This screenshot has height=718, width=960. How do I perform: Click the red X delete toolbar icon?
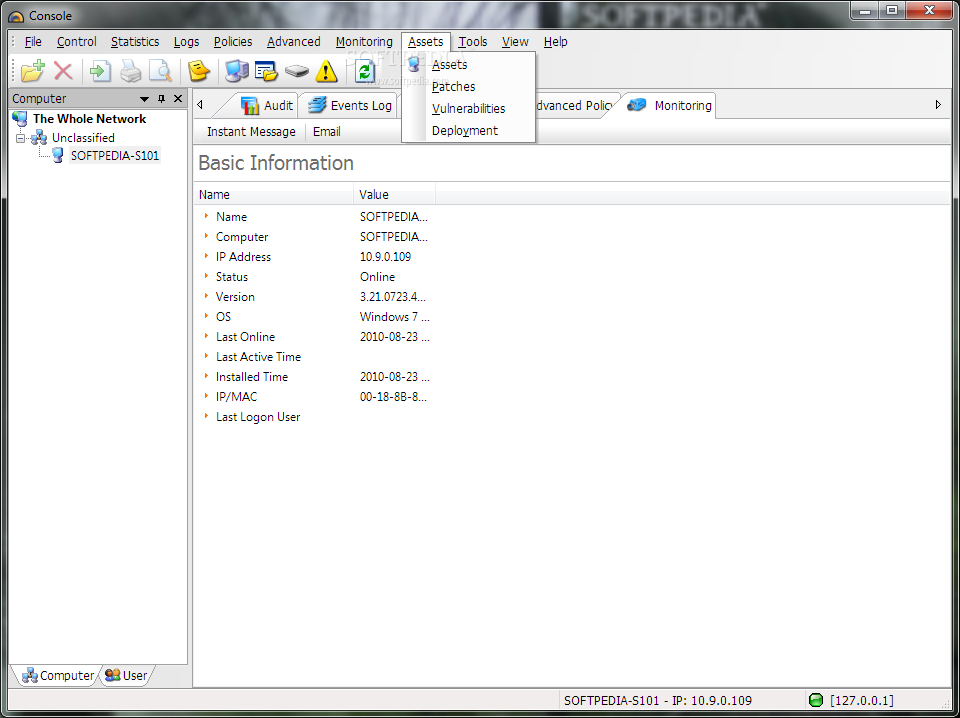click(x=64, y=72)
